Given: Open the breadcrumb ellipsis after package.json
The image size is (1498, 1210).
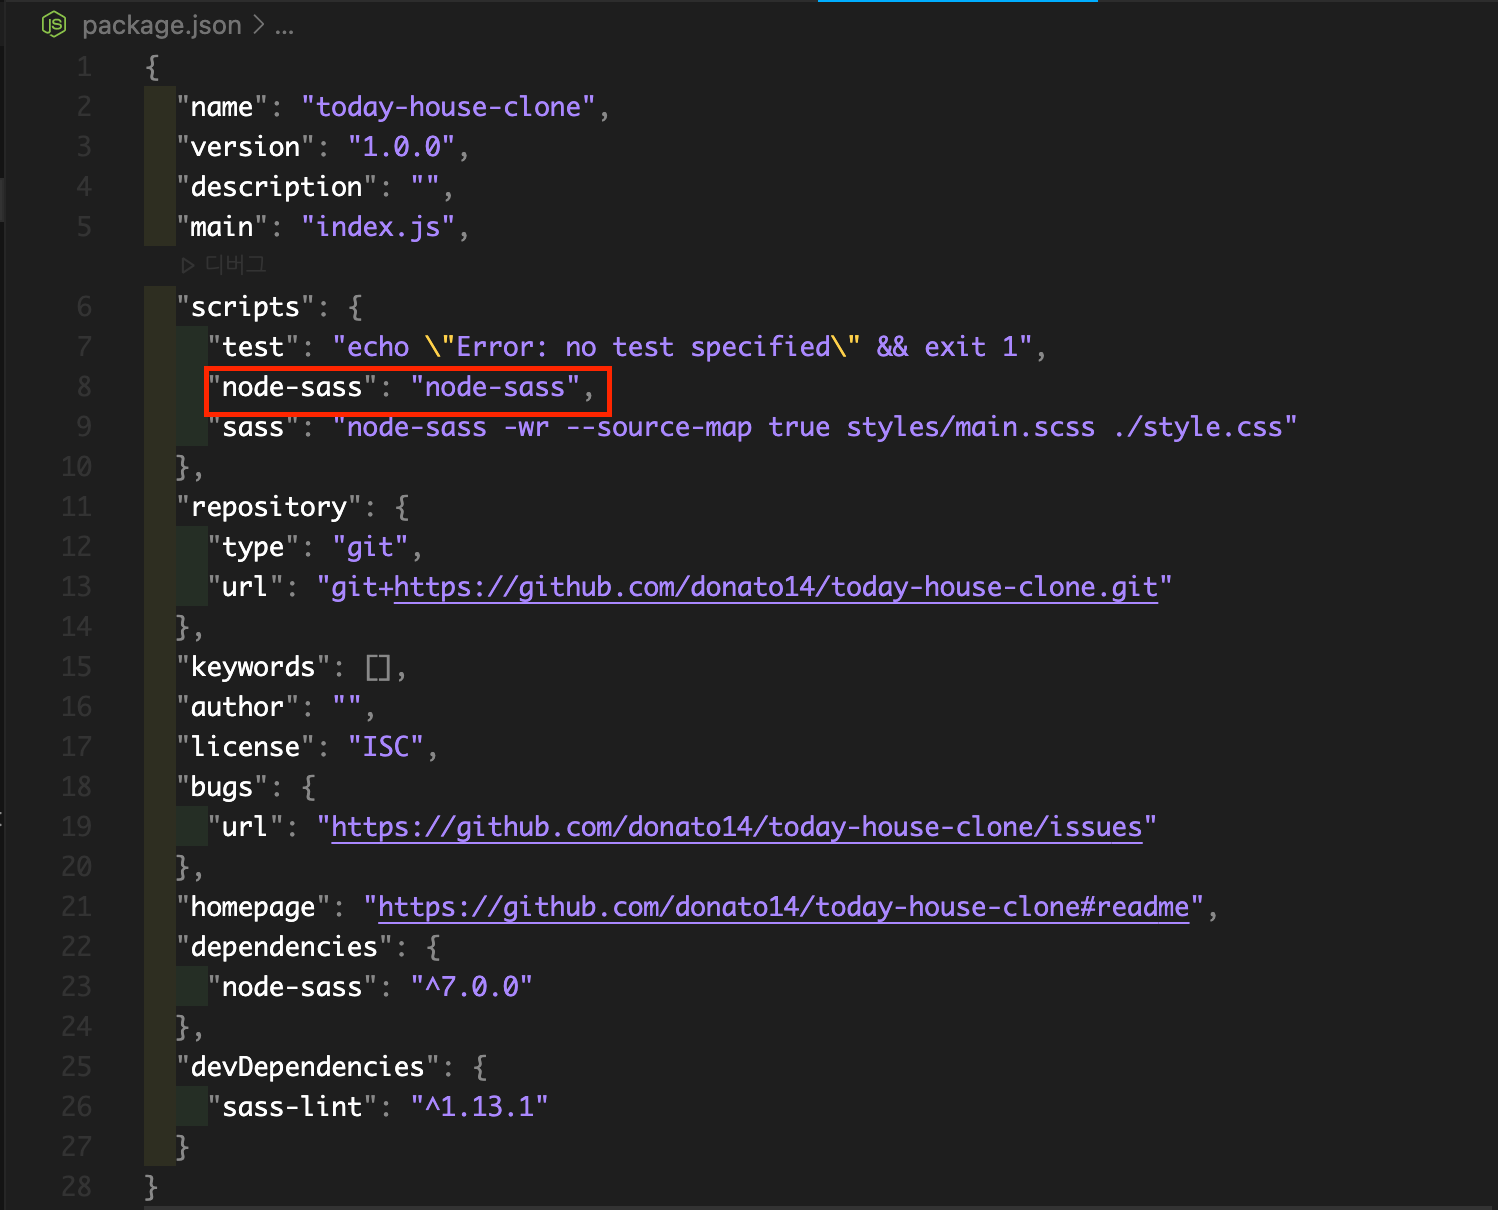Looking at the screenshot, I should pyautogui.click(x=285, y=27).
